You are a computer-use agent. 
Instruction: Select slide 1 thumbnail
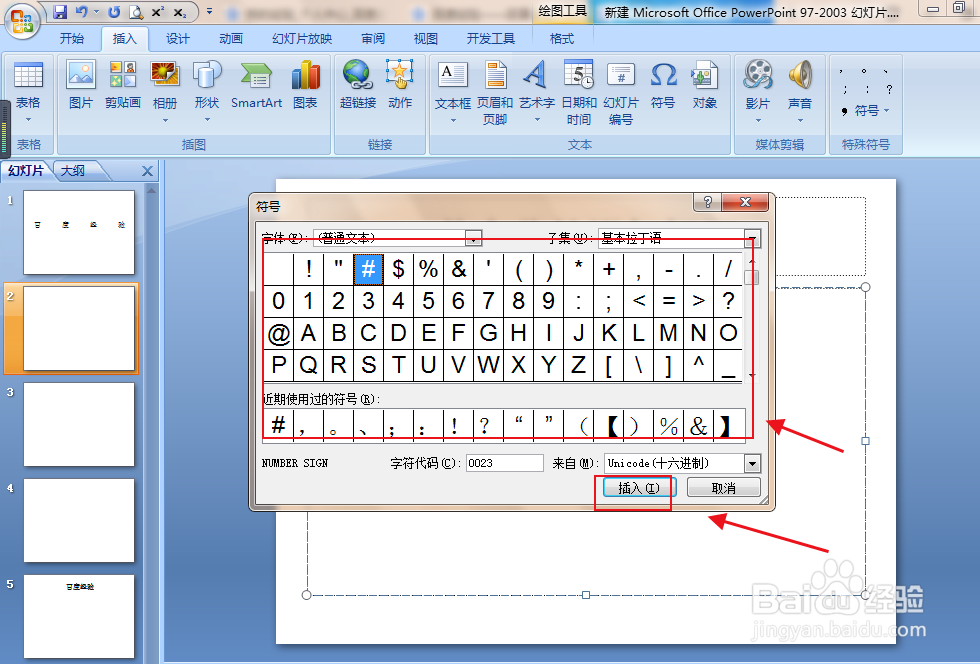coord(79,232)
